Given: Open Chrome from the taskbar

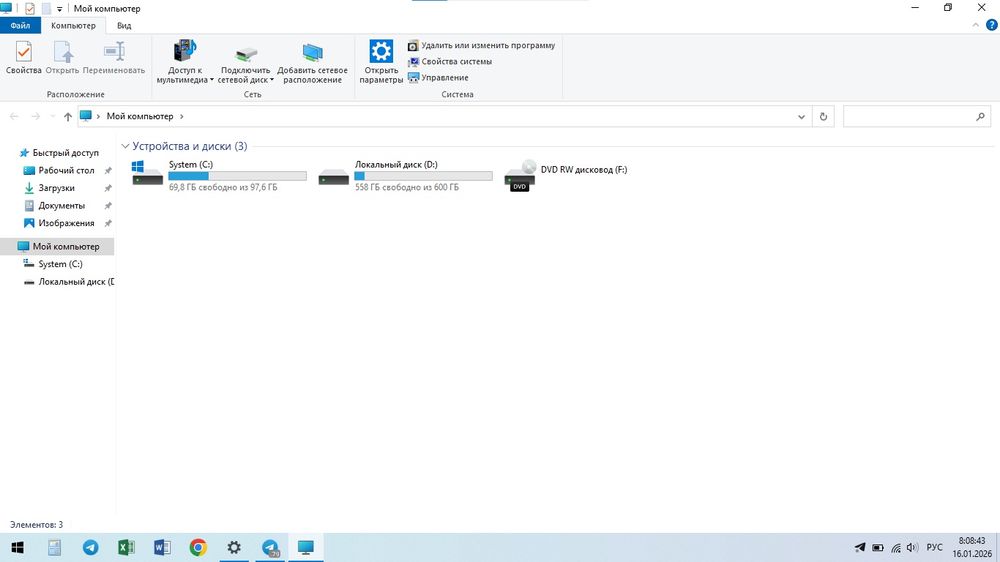Looking at the screenshot, I should point(198,547).
